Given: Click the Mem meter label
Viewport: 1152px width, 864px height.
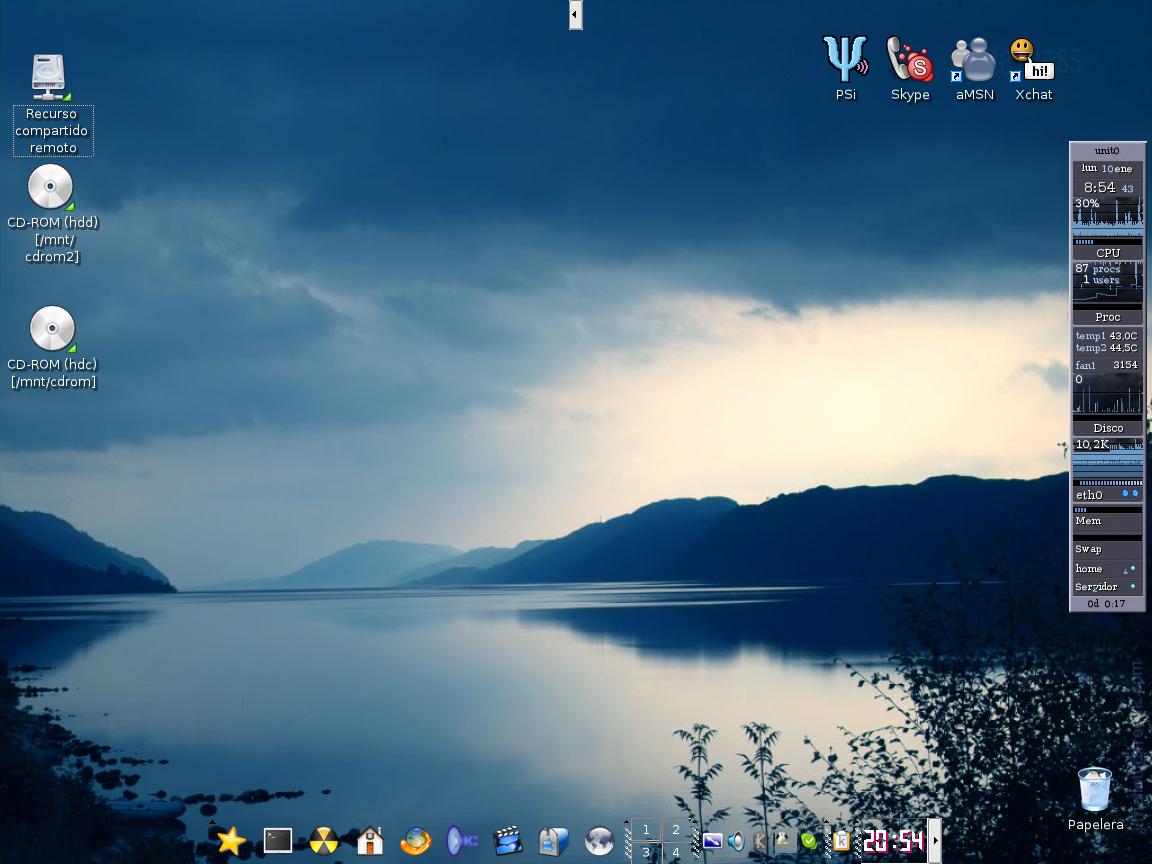Looking at the screenshot, I should pos(1088,521).
